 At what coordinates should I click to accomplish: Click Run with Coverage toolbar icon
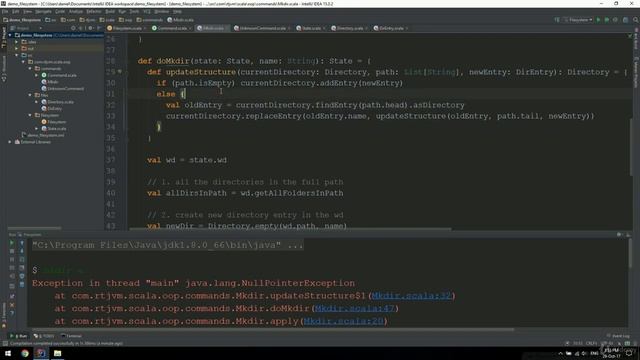tap(616, 20)
